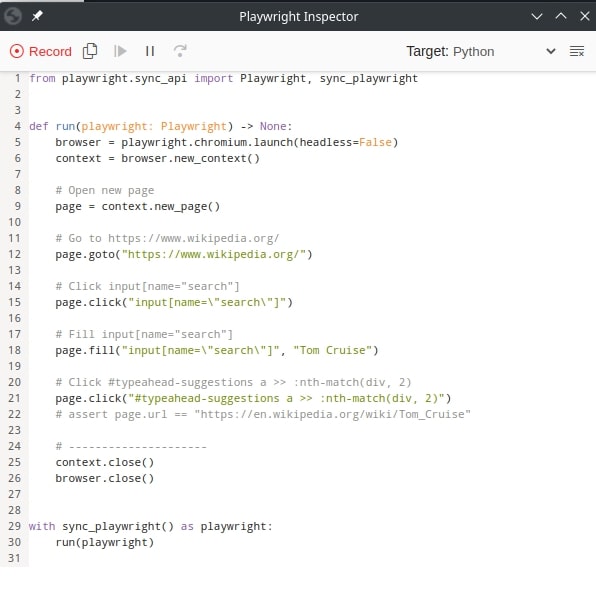Screen dimensions: 596x616
Task: Close the Playwright Inspector window
Action: pos(585,16)
